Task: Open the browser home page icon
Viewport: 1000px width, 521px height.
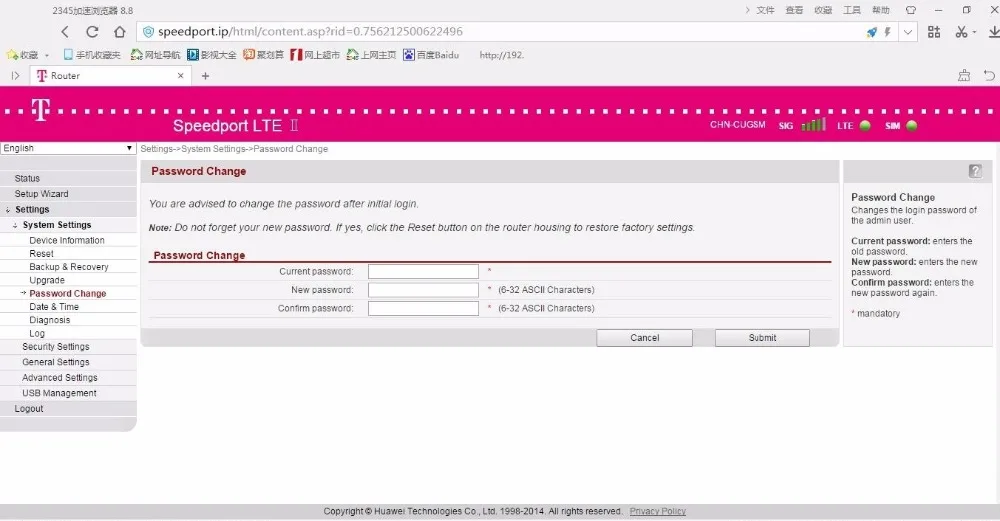Action: pyautogui.click(x=119, y=32)
